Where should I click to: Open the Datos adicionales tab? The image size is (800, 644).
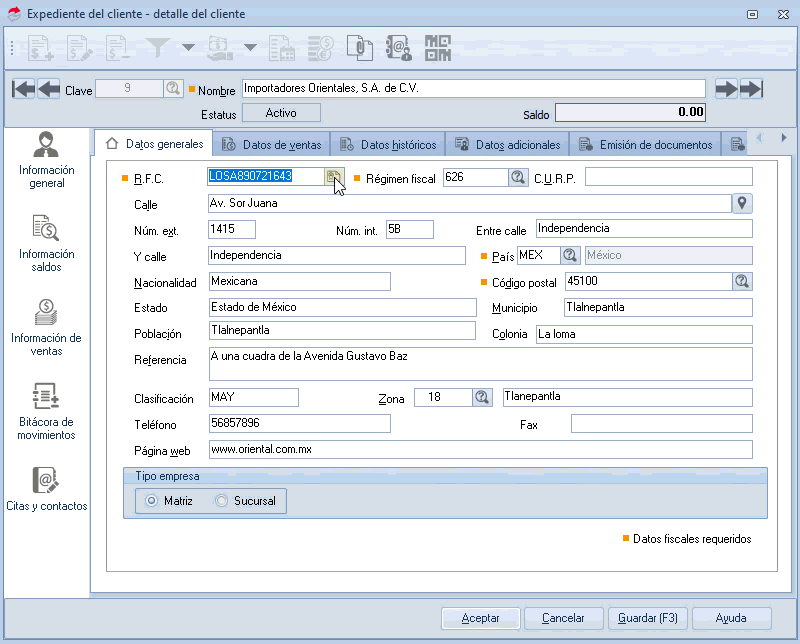(x=507, y=145)
